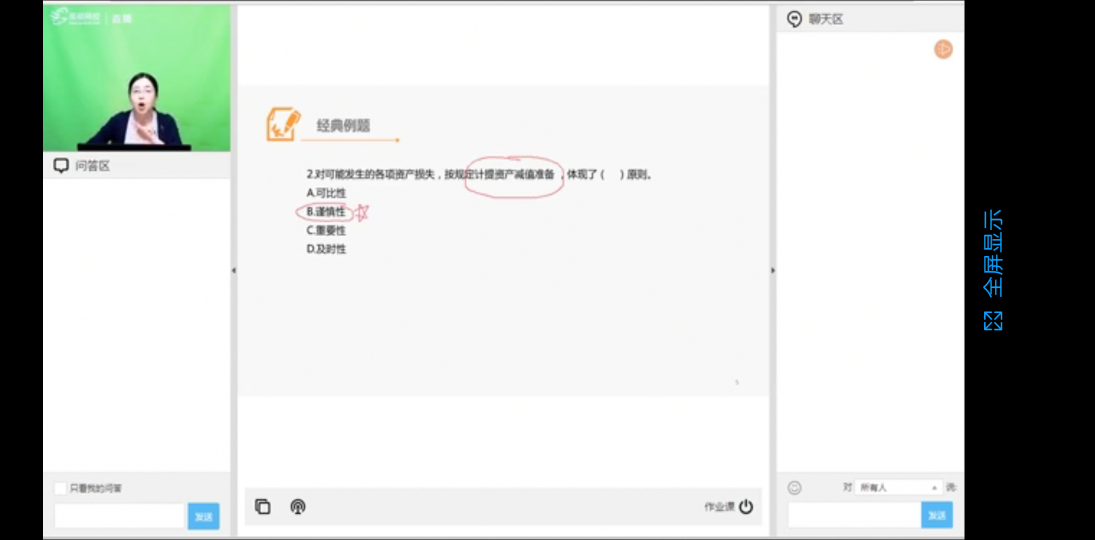The height and width of the screenshot is (540, 1095).
Task: Click the power icon beside 作业课
Action: [746, 506]
